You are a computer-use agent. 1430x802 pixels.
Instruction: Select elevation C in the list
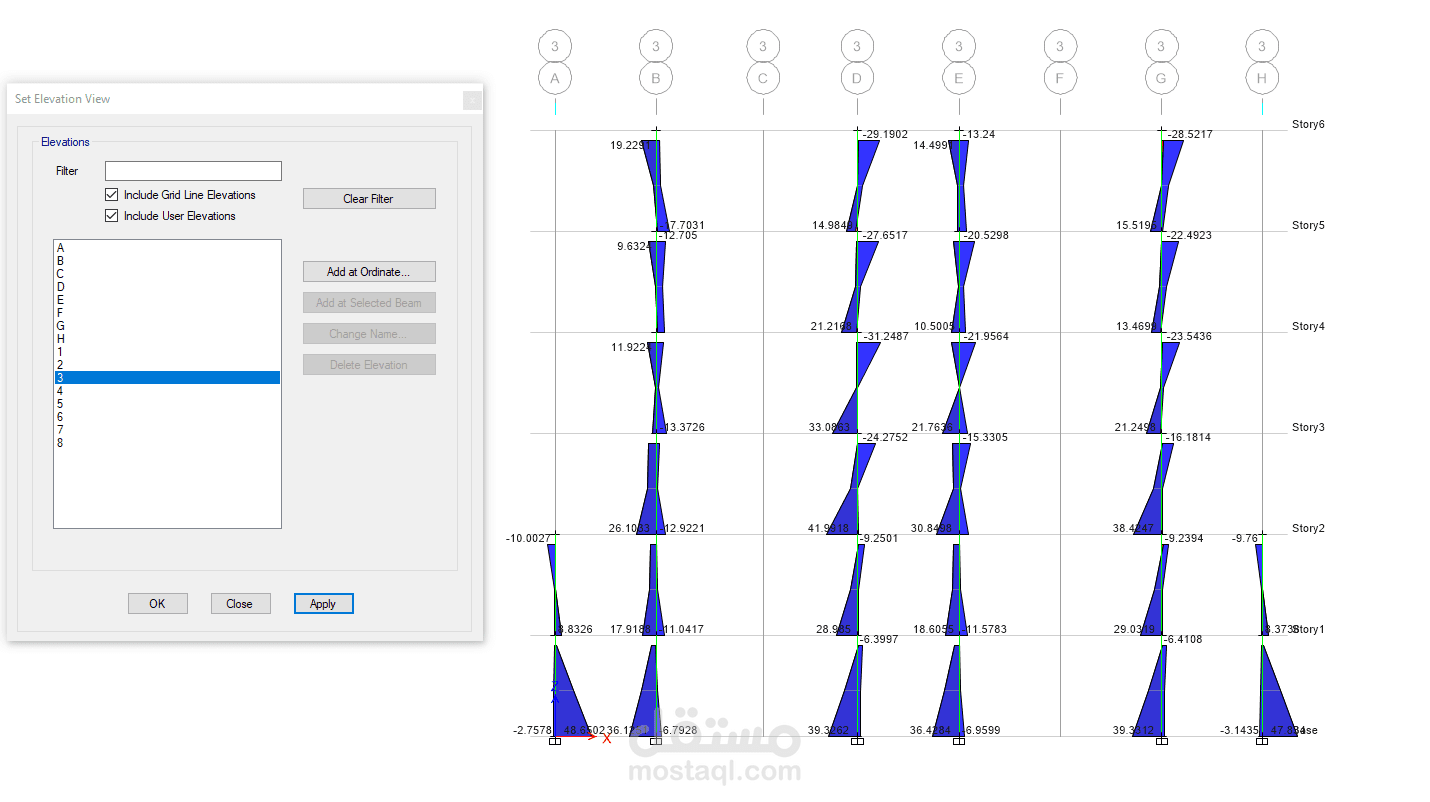pyautogui.click(x=167, y=274)
